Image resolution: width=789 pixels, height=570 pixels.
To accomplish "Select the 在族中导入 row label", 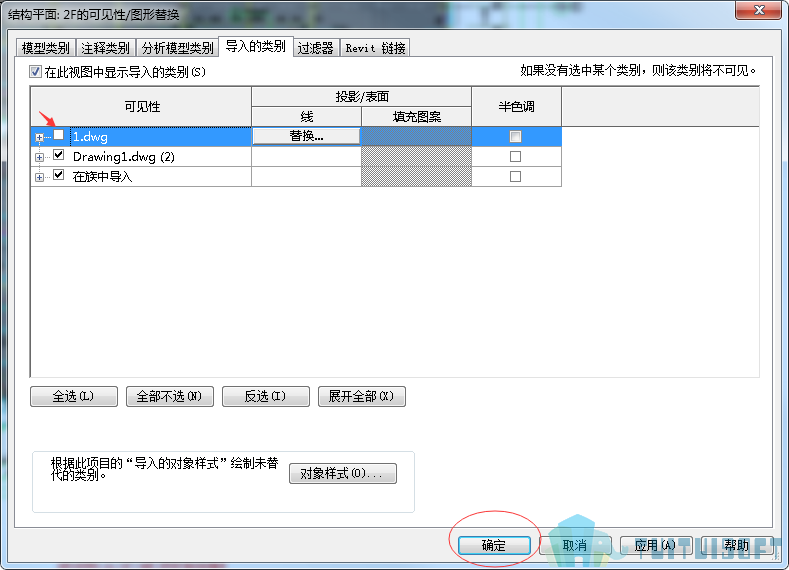I will [x=102, y=177].
